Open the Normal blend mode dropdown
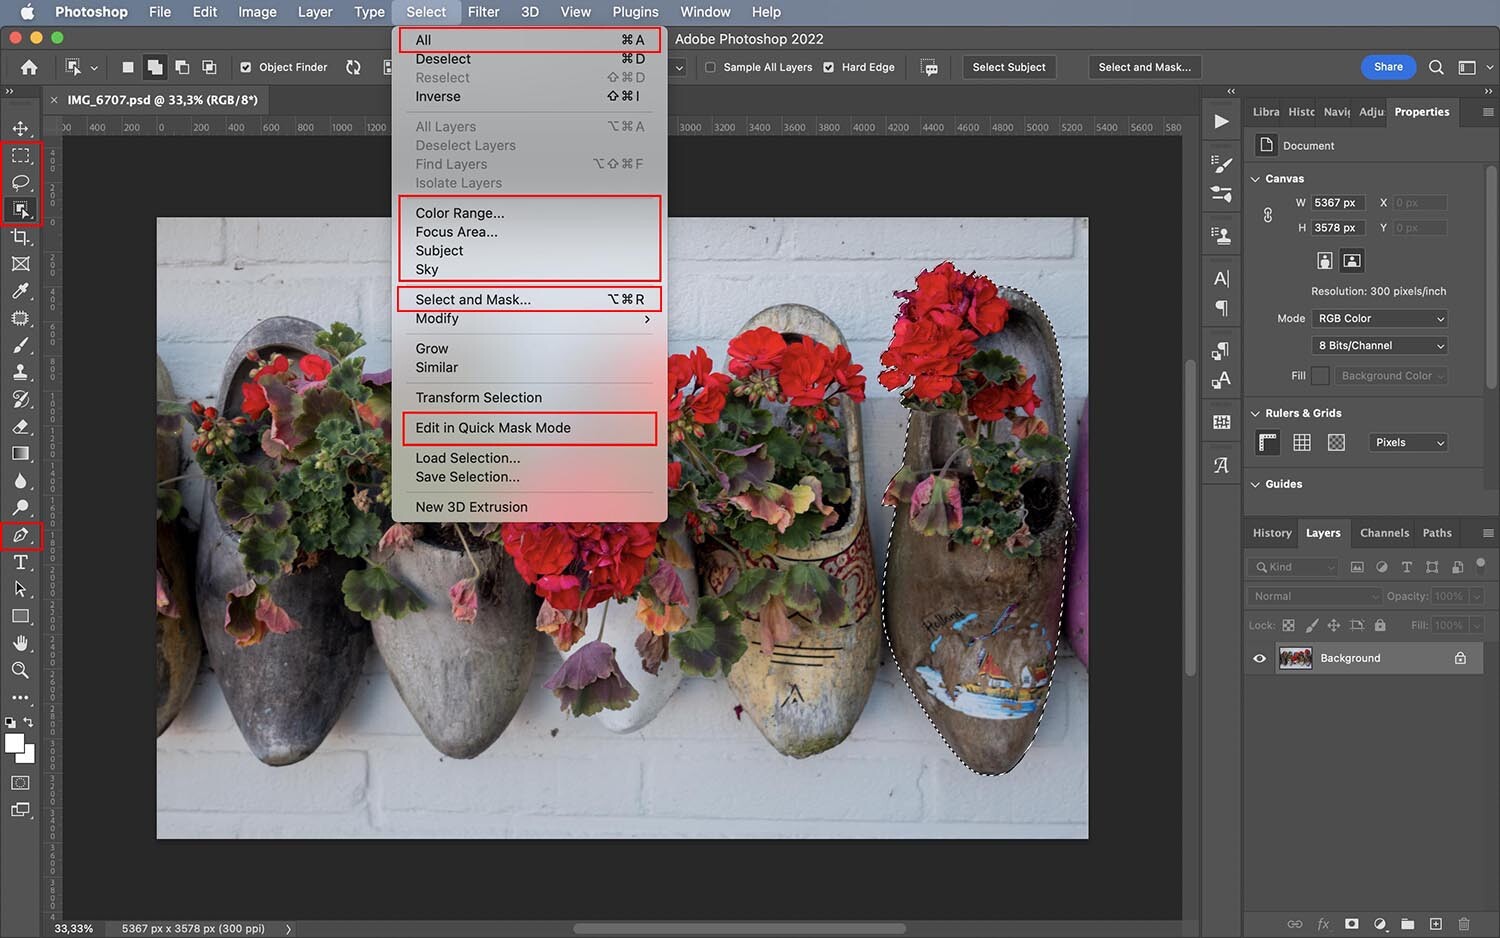 [x=1314, y=596]
